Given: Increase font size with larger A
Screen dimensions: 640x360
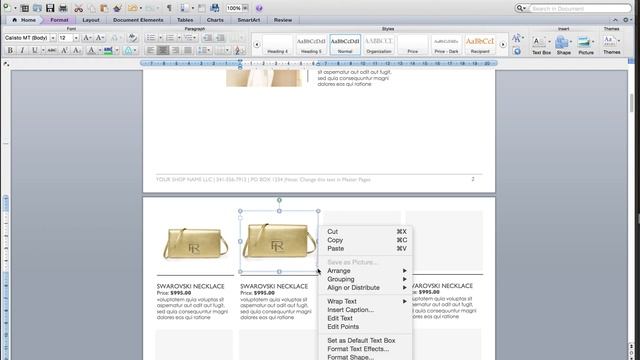Looking at the screenshot, I should [87, 38].
